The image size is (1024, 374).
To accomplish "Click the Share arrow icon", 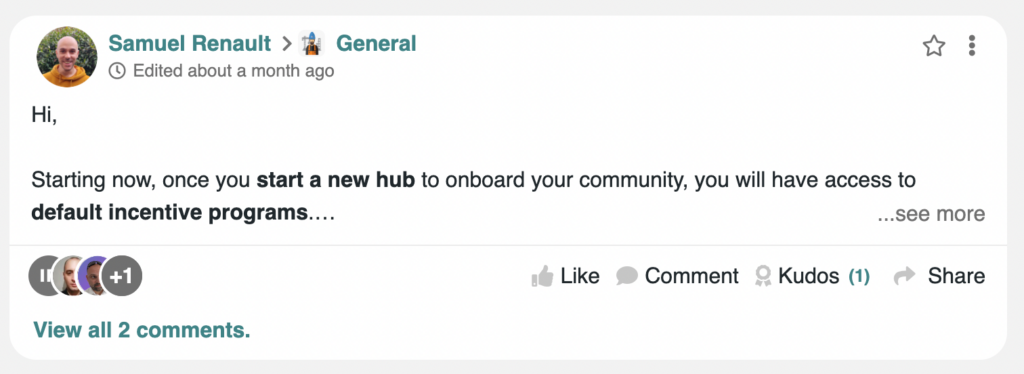I will tap(904, 276).
